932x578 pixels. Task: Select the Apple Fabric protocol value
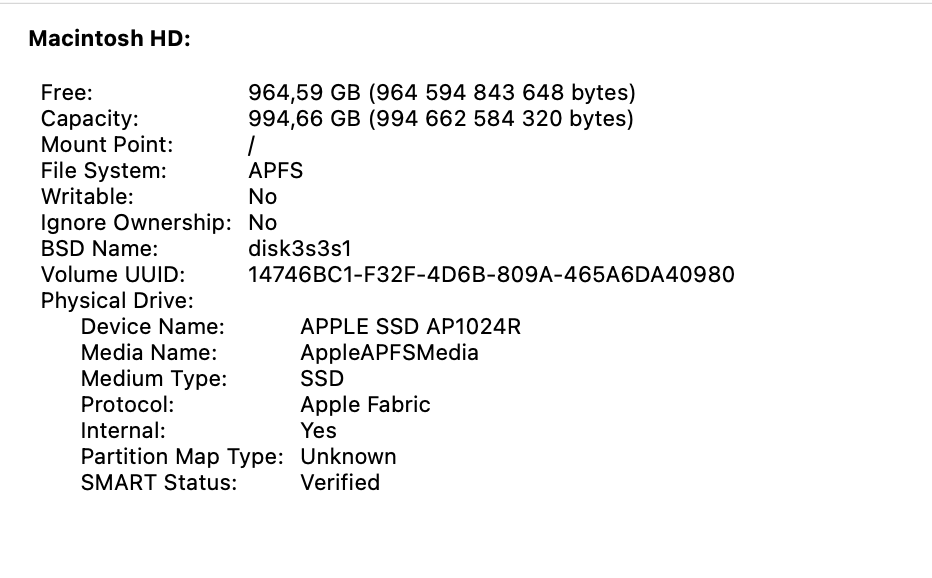365,405
